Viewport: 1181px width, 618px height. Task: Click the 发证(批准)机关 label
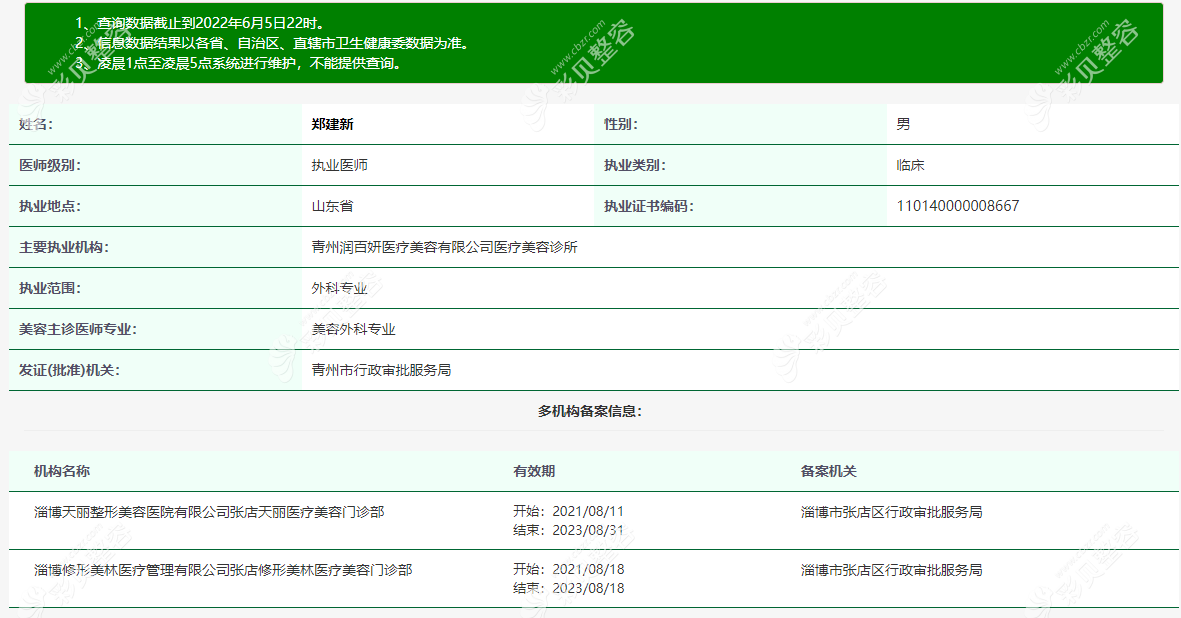(69, 370)
